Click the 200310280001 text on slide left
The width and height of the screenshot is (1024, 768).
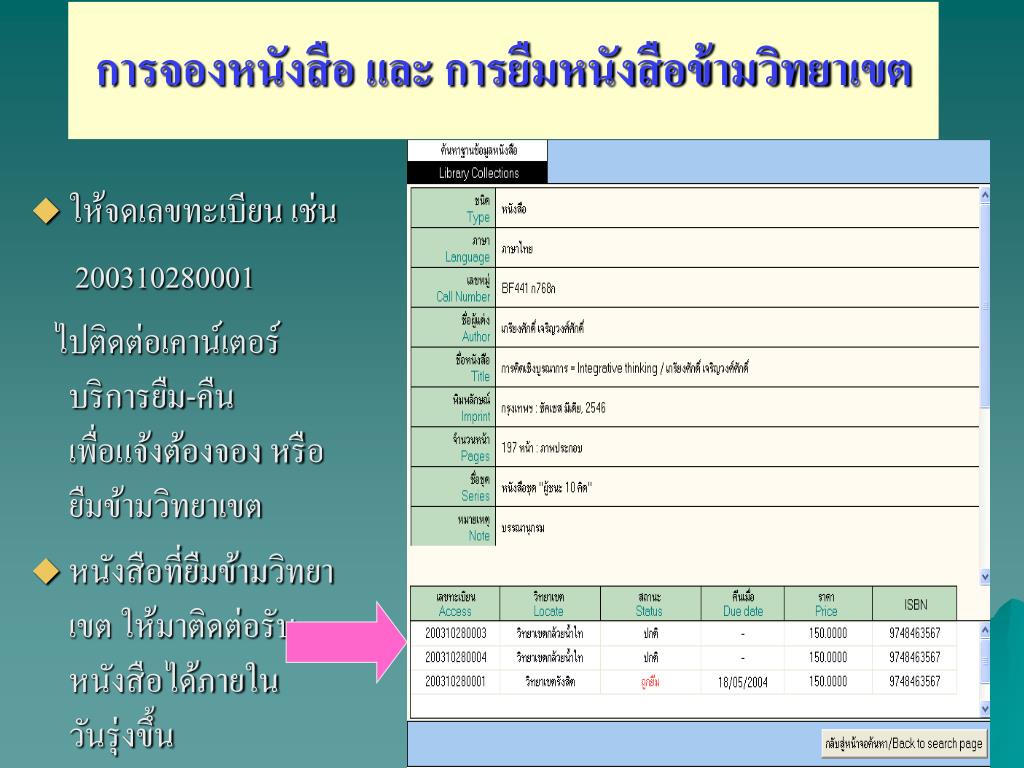pos(164,278)
